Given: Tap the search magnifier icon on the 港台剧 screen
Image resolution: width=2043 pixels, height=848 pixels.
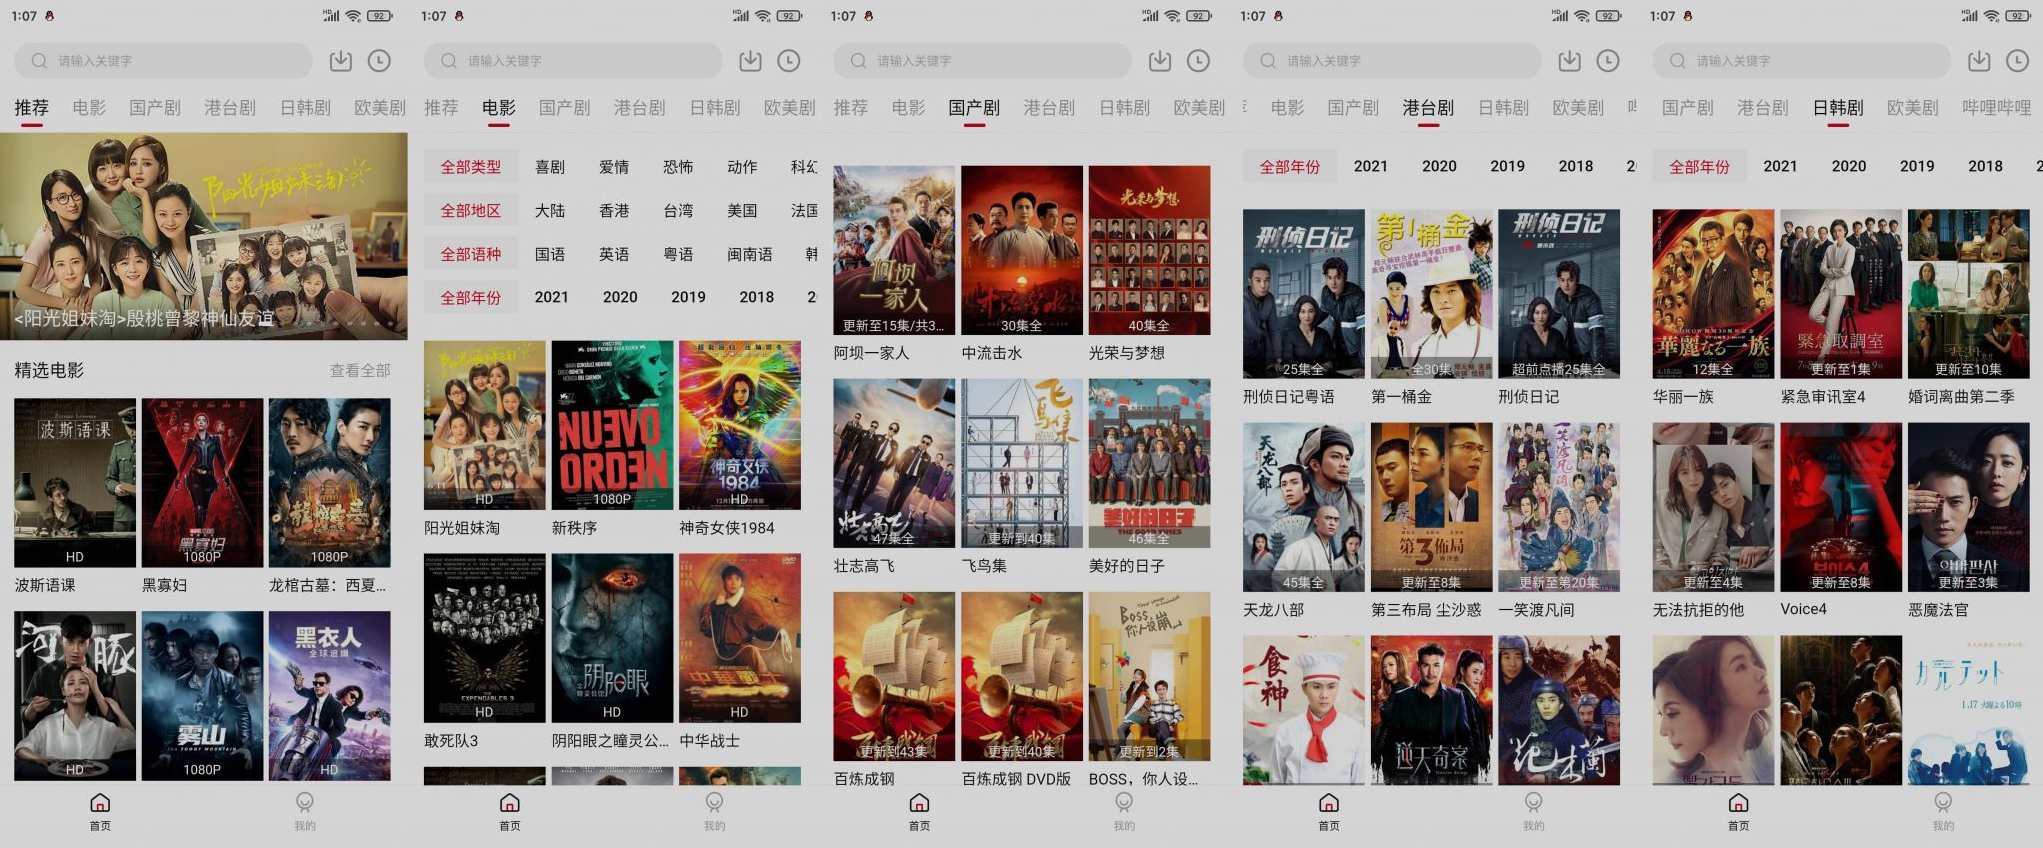Looking at the screenshot, I should click(1268, 61).
